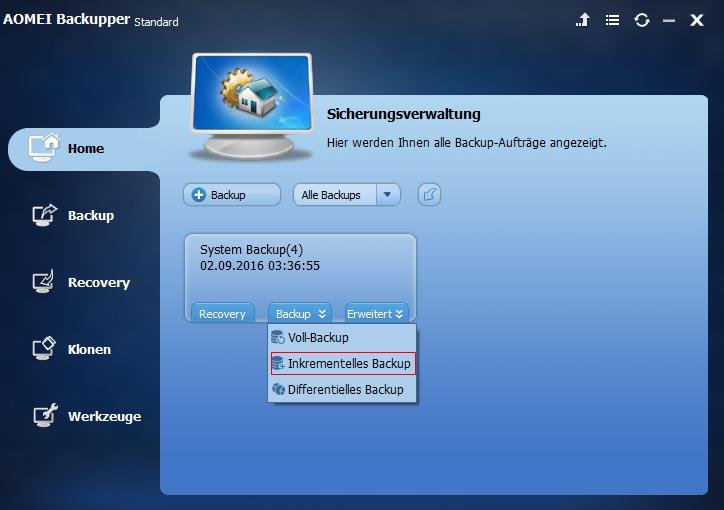Expand the Erweitert dropdown
The image size is (724, 510).
click(x=376, y=313)
